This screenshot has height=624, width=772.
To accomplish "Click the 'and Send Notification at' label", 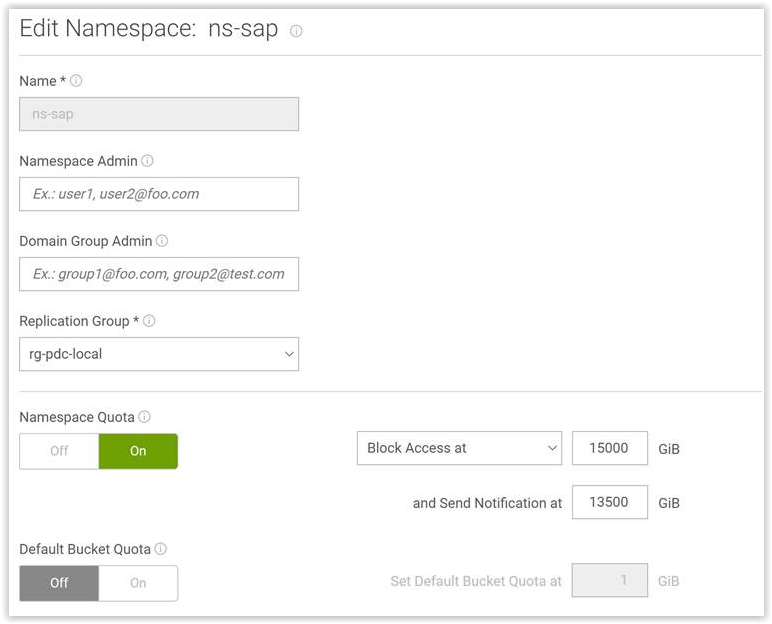I will 487,503.
